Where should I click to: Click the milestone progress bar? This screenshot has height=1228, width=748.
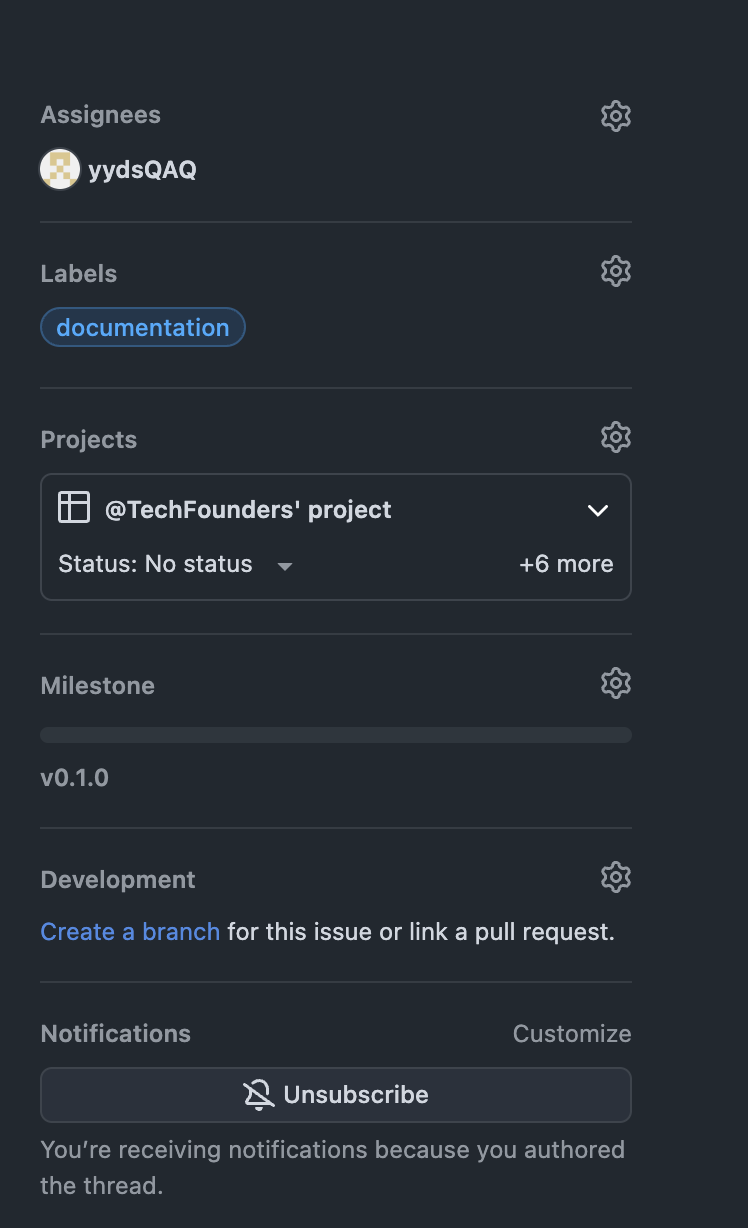point(335,734)
